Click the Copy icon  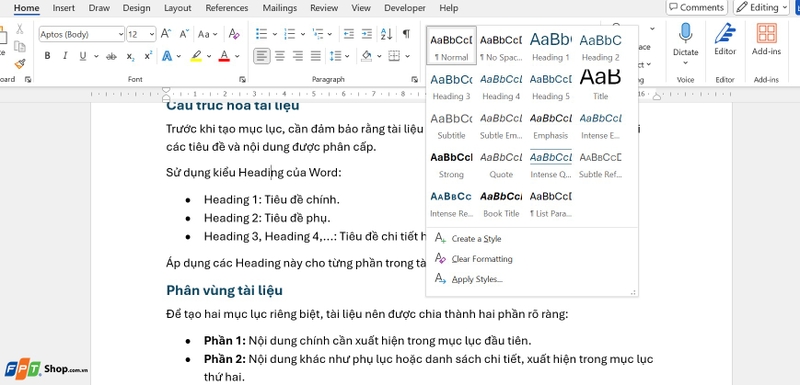pyautogui.click(x=19, y=46)
